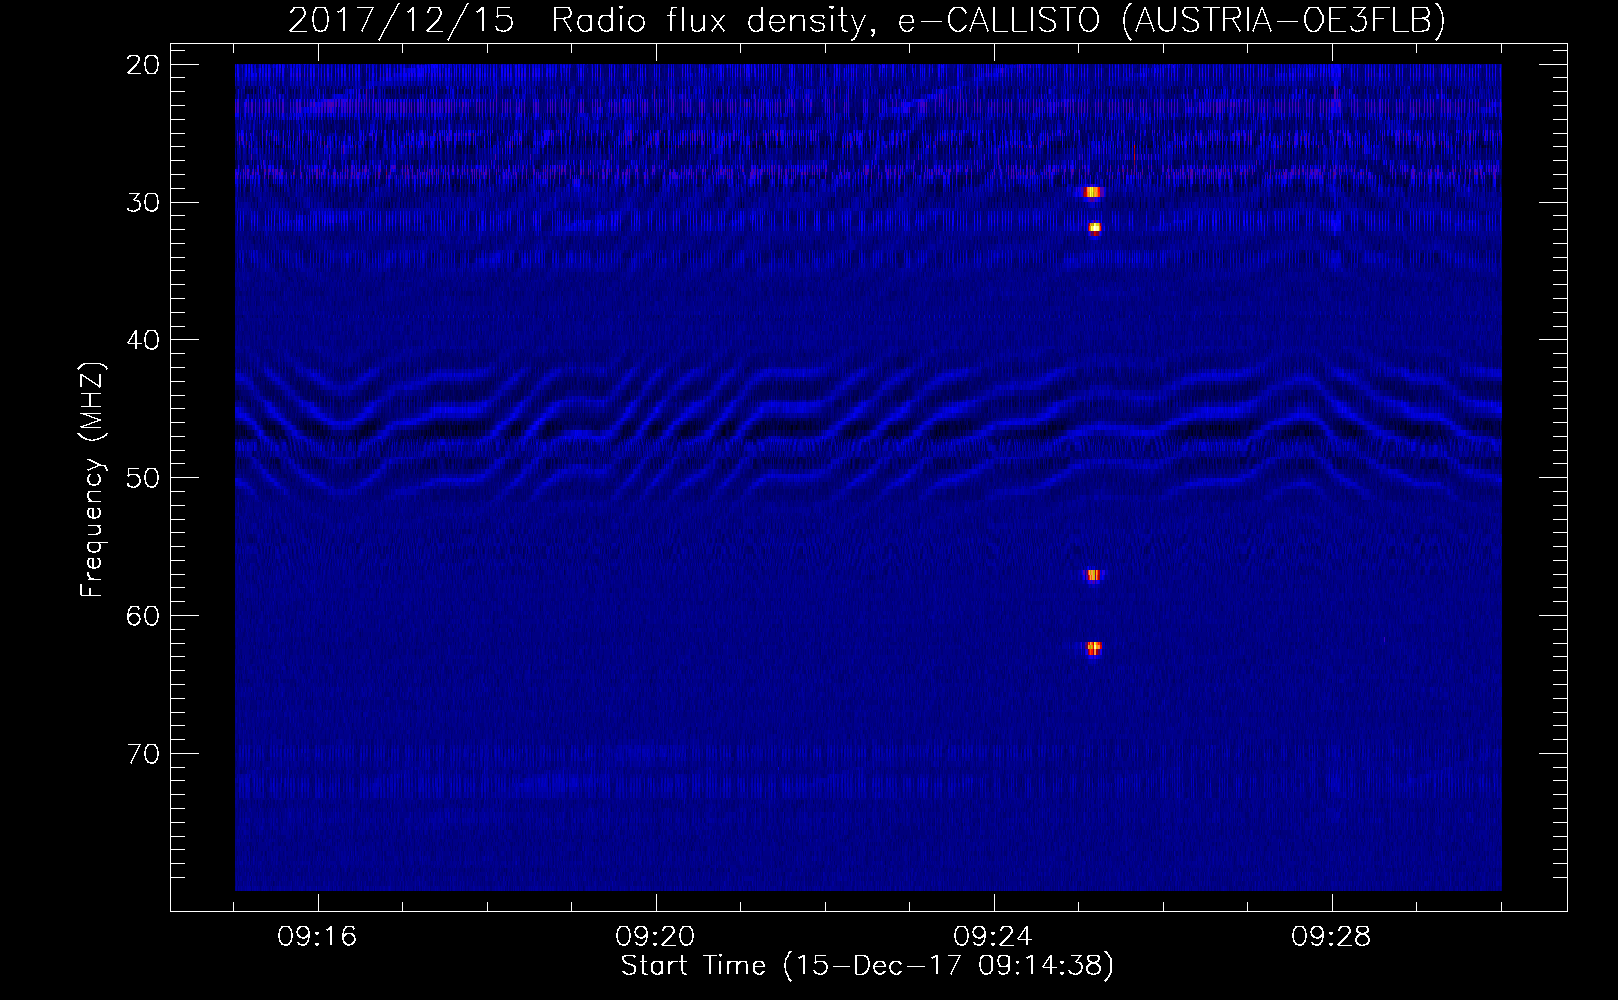Click the 60 MHz frequency tick label
Viewport: 1618px width, 1000px height.
pos(144,616)
